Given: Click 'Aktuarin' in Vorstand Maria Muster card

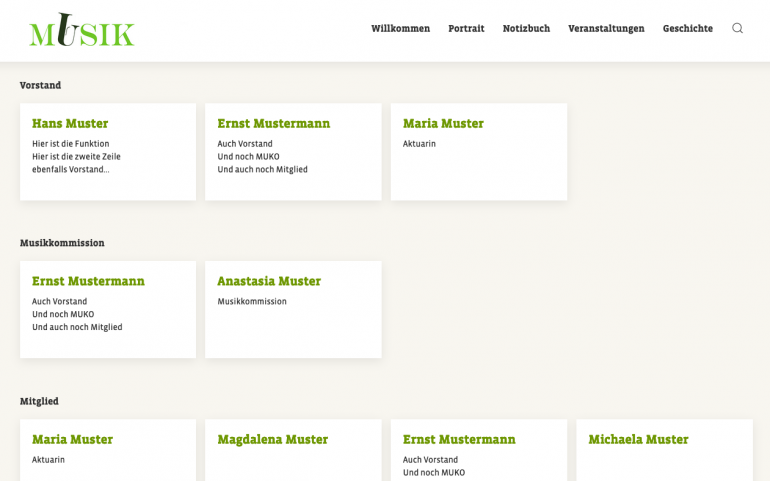Looking at the screenshot, I should [419, 143].
